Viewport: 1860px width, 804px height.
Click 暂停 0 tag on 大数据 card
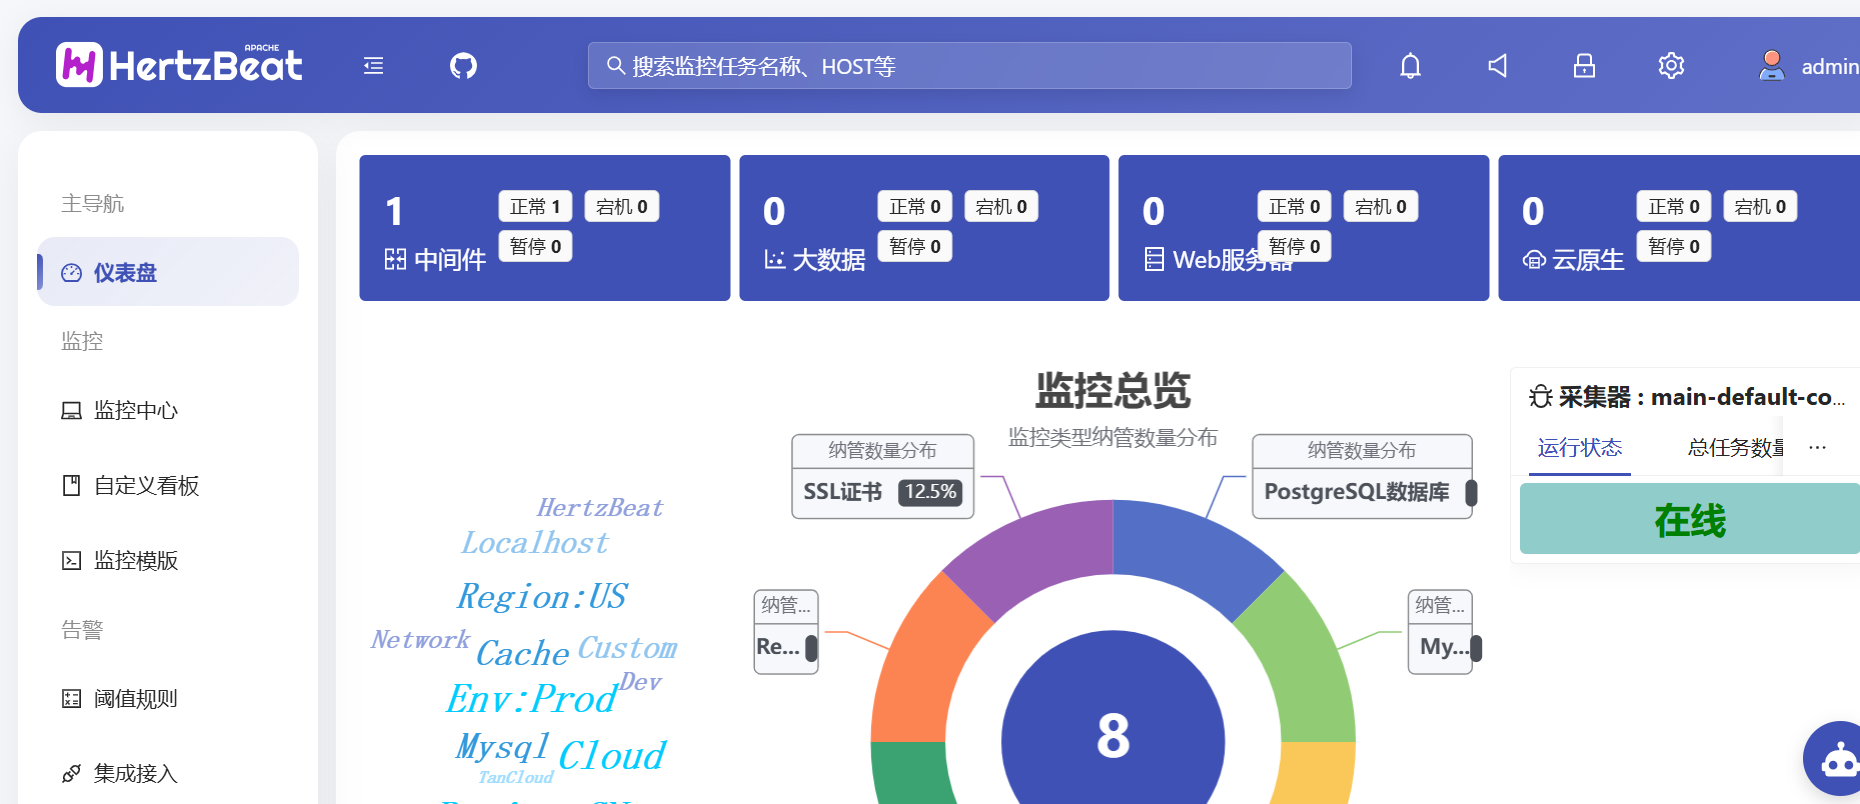pyautogui.click(x=915, y=246)
